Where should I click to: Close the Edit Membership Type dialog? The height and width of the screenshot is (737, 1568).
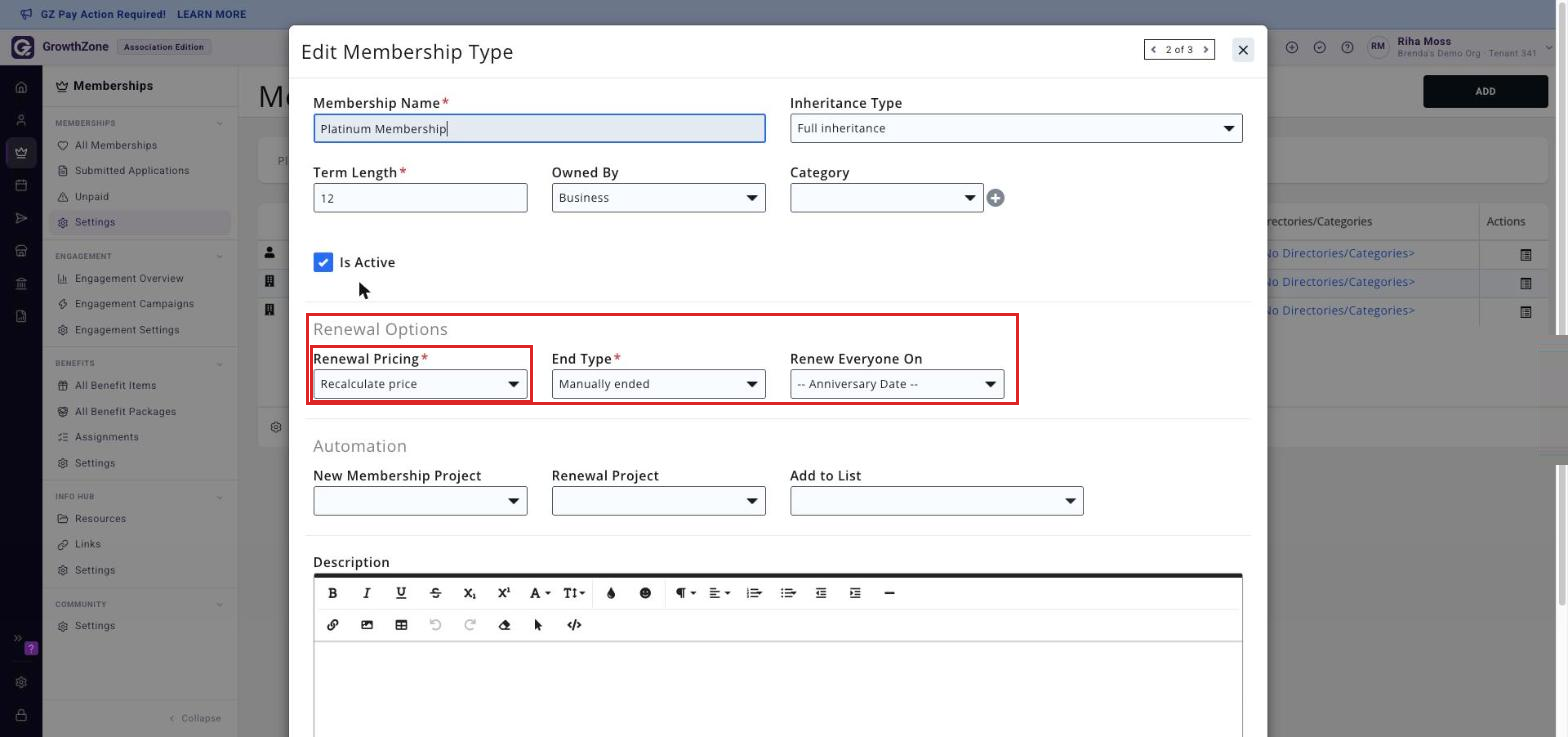[x=1243, y=49]
